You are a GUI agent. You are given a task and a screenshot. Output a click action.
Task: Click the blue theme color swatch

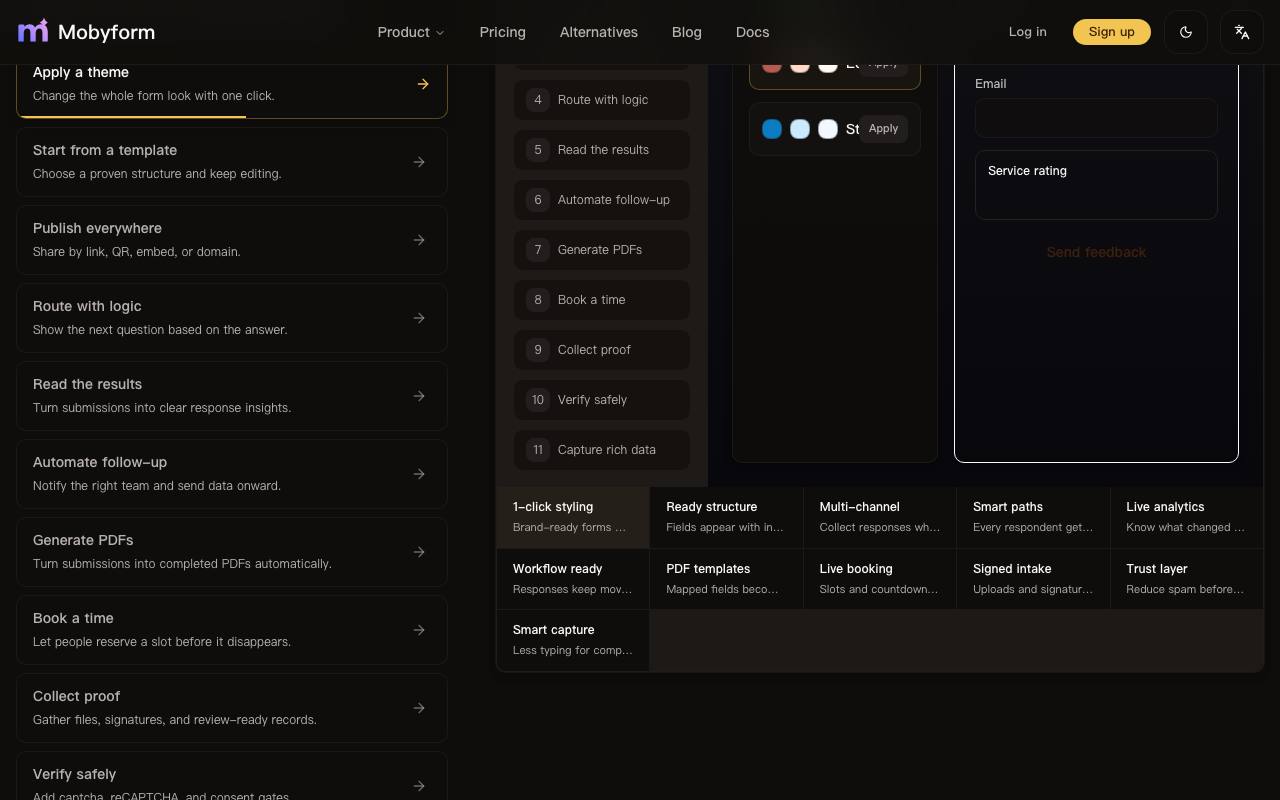click(x=772, y=129)
